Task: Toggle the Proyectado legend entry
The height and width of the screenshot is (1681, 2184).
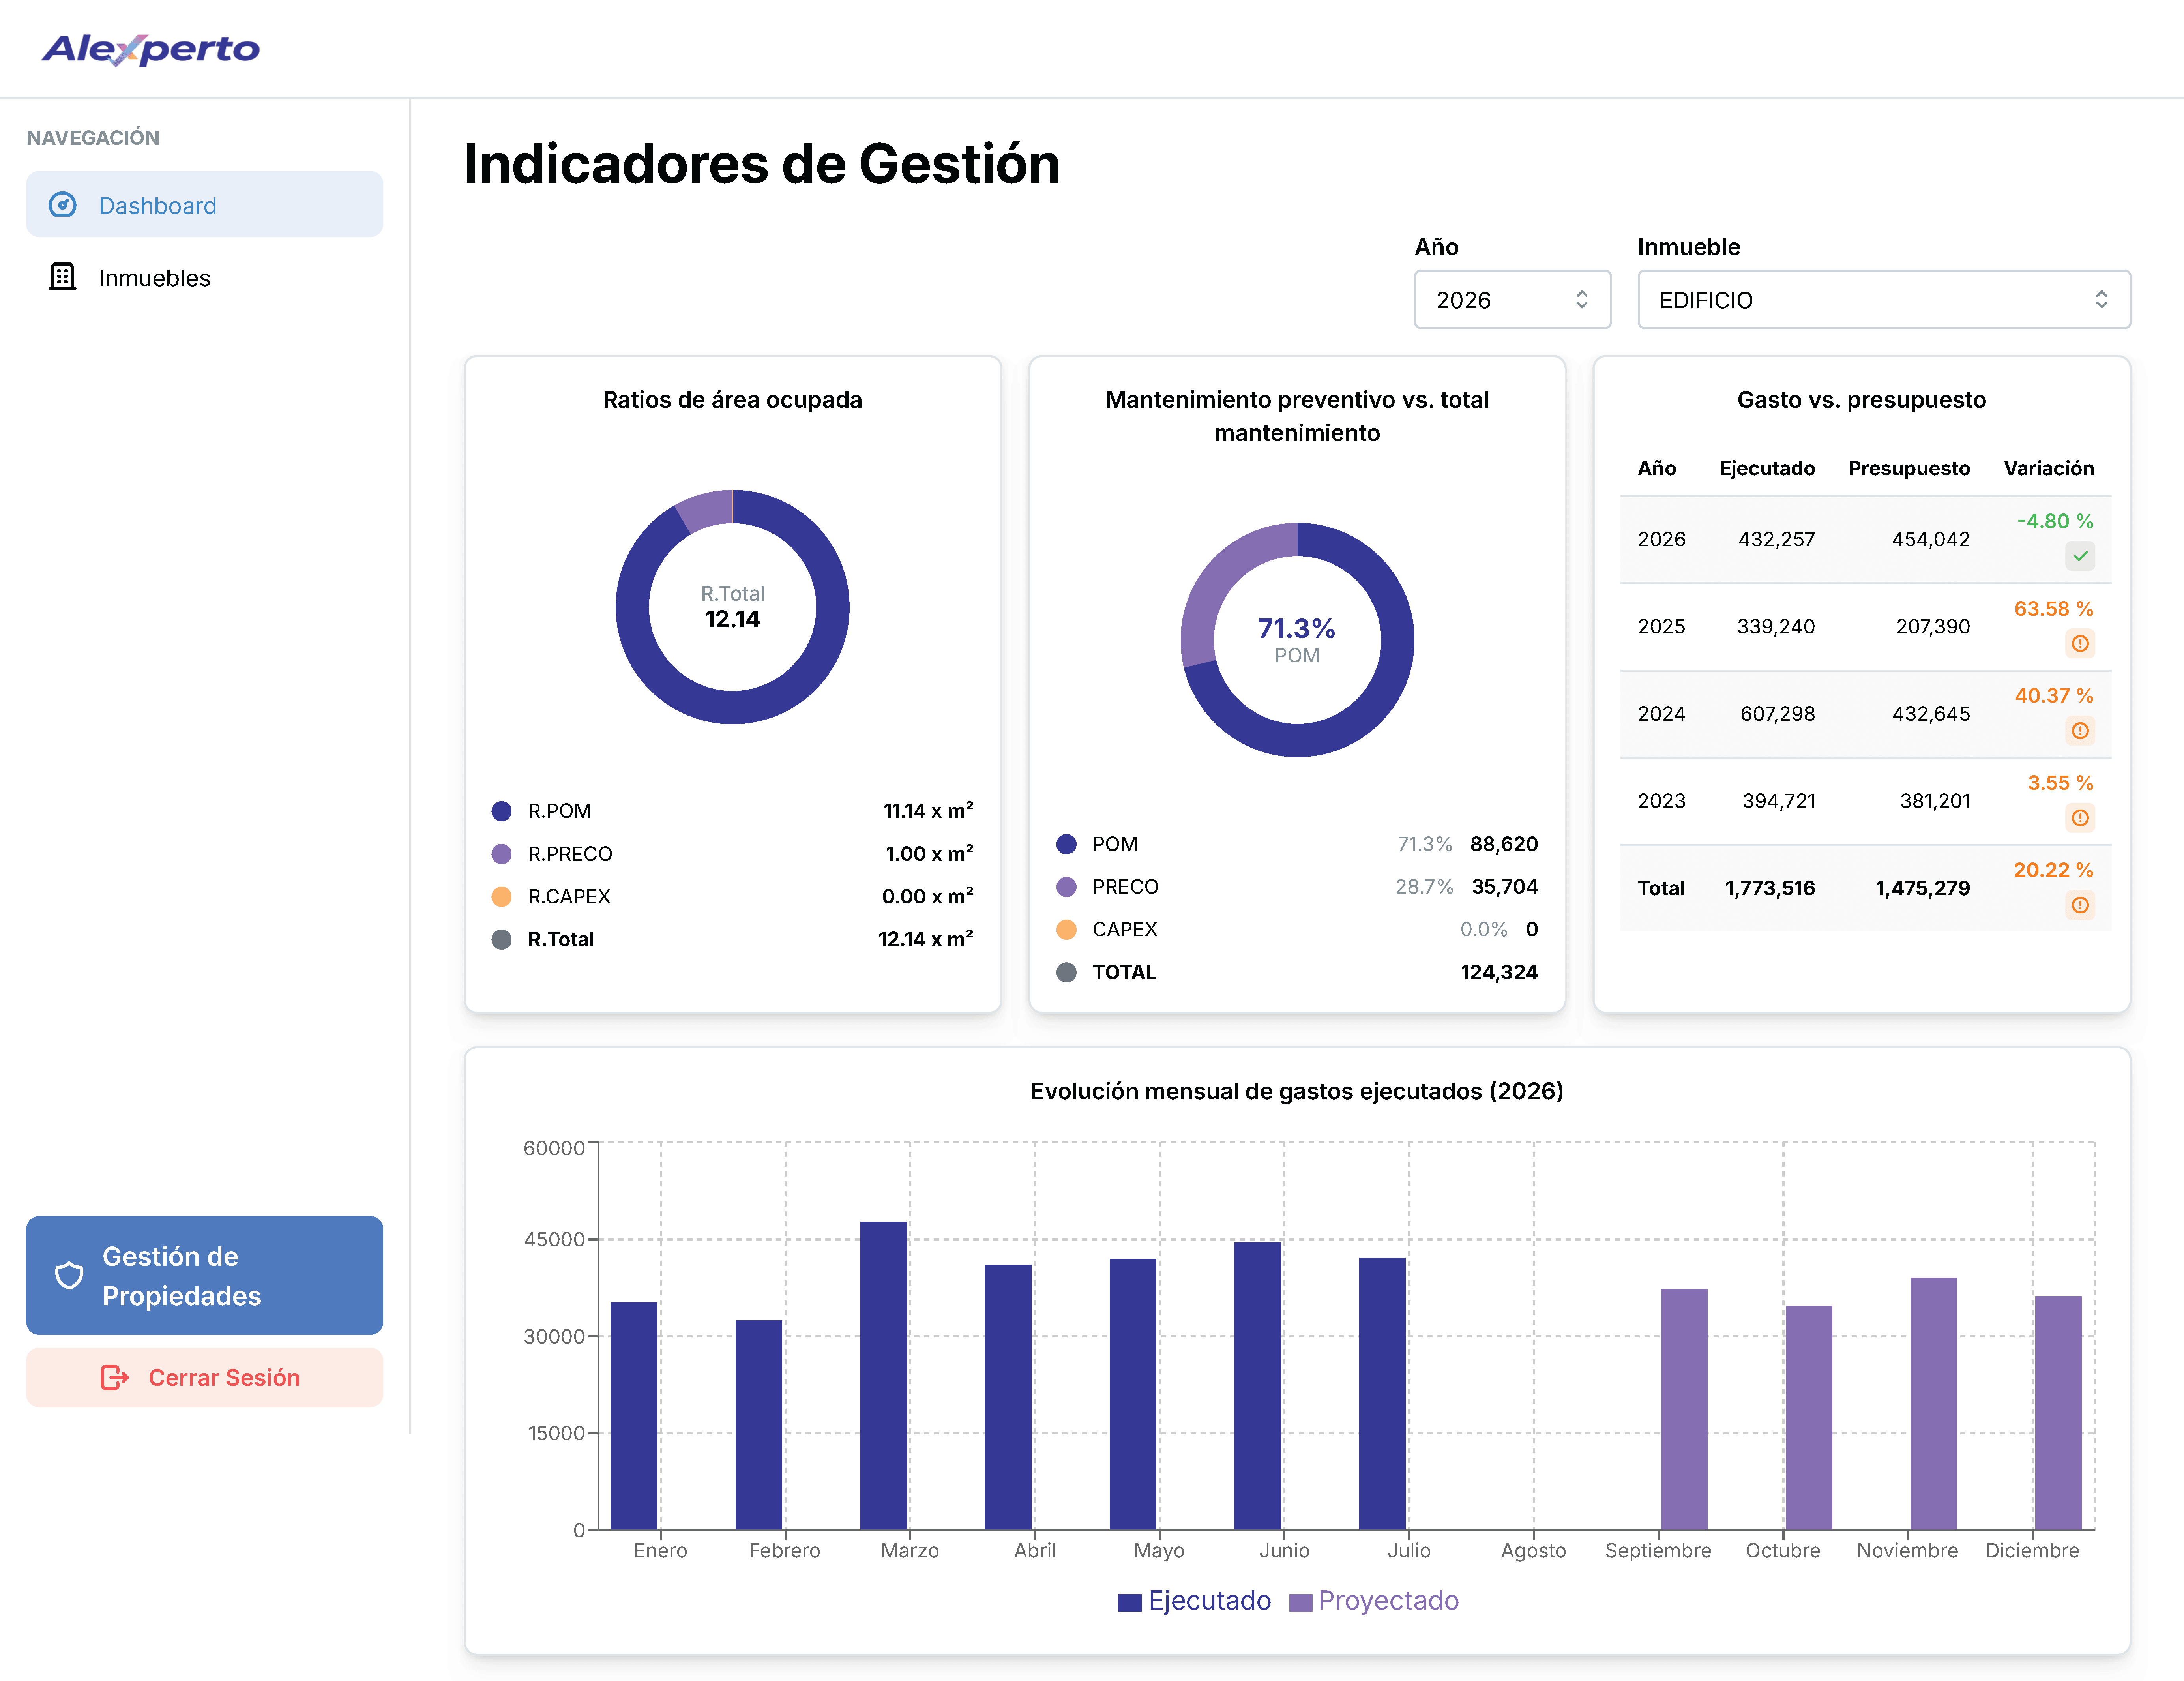Action: click(1375, 1600)
